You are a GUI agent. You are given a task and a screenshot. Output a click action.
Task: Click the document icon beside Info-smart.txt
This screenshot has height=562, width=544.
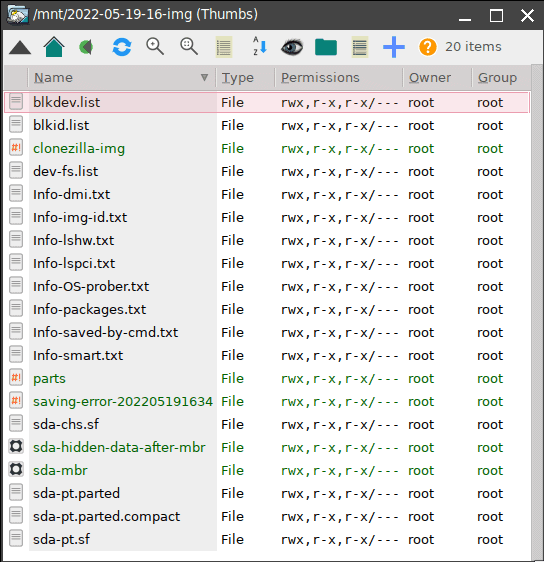click(16, 354)
